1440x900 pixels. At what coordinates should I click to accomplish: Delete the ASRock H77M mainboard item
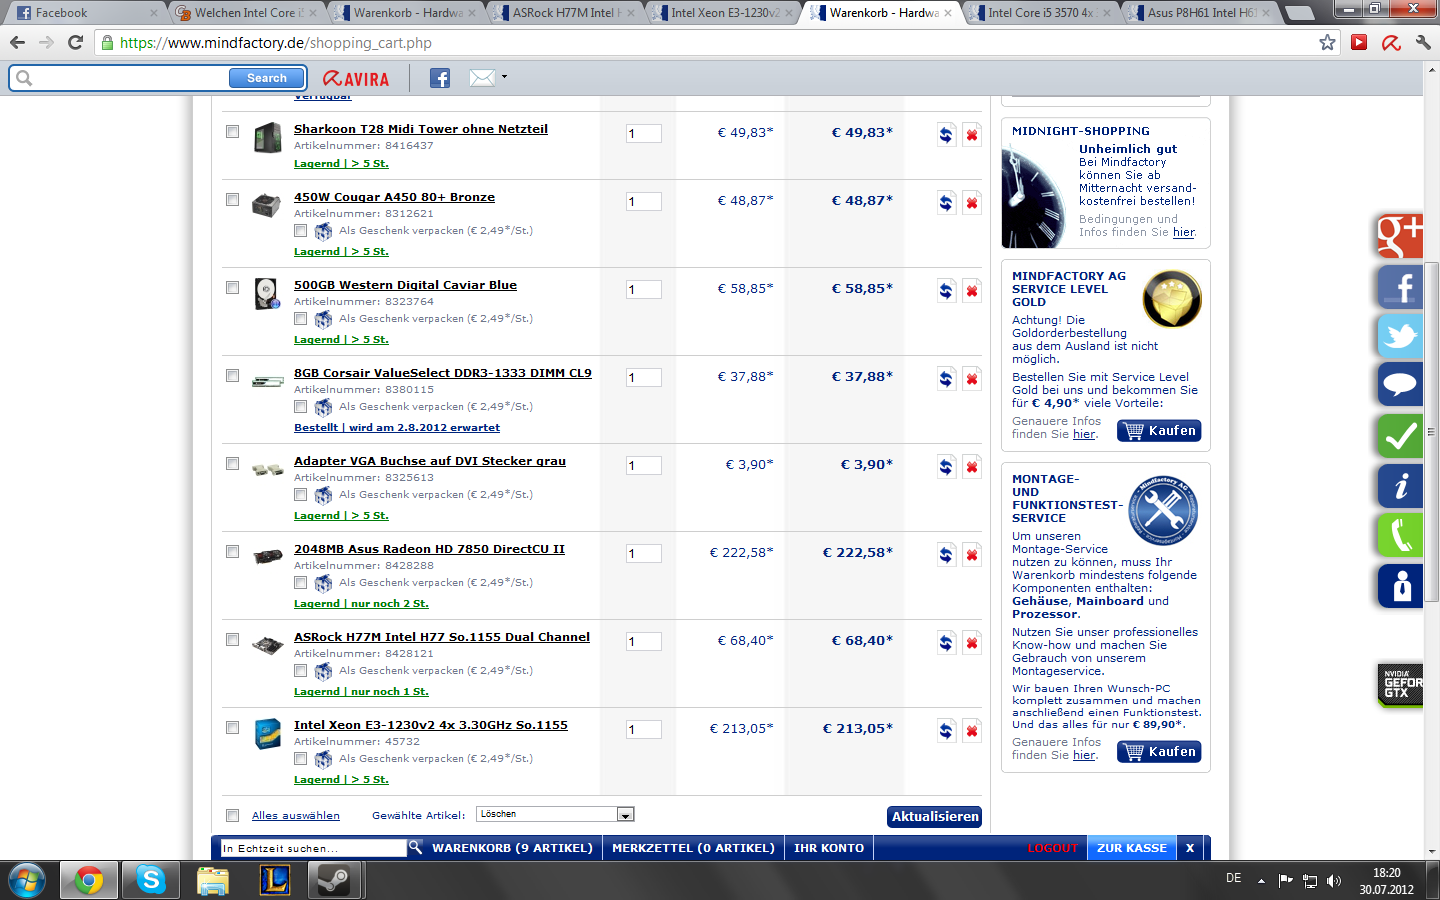971,643
